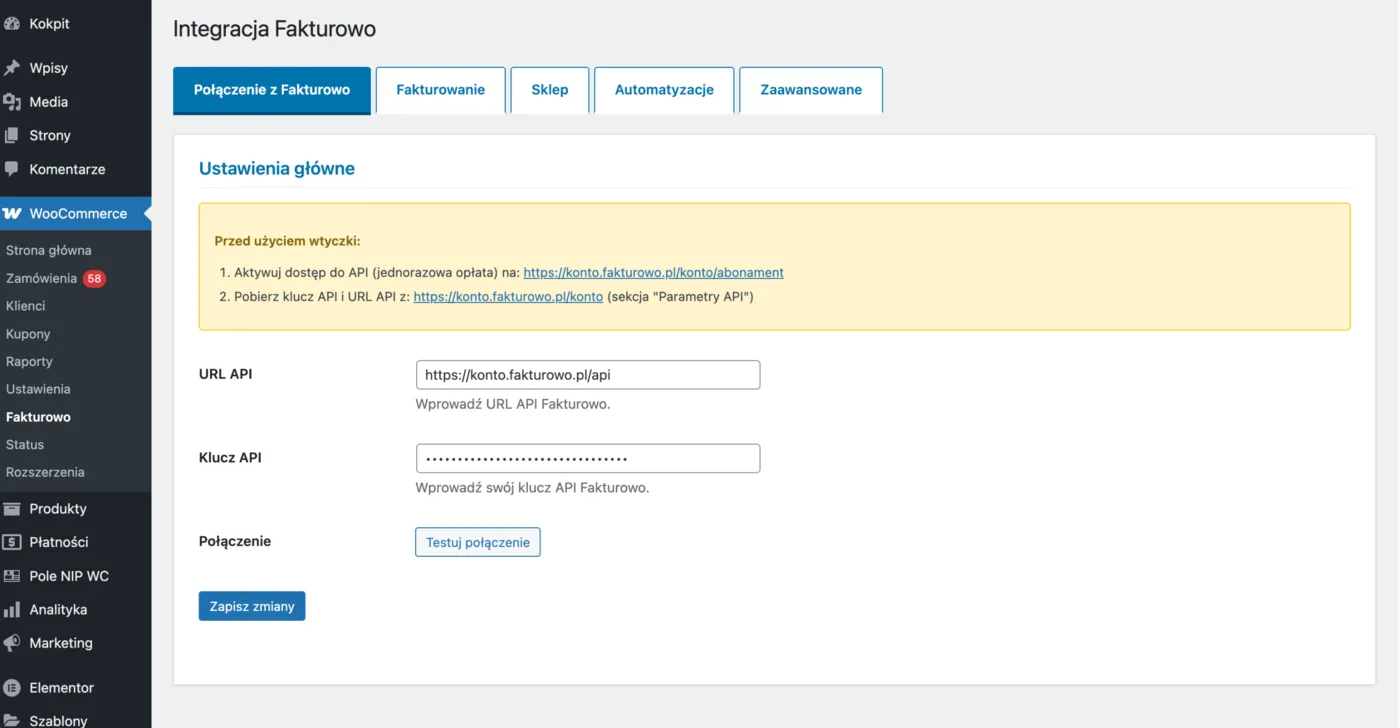Click the Wpisy pin icon
This screenshot has width=1400, height=728.
12,68
